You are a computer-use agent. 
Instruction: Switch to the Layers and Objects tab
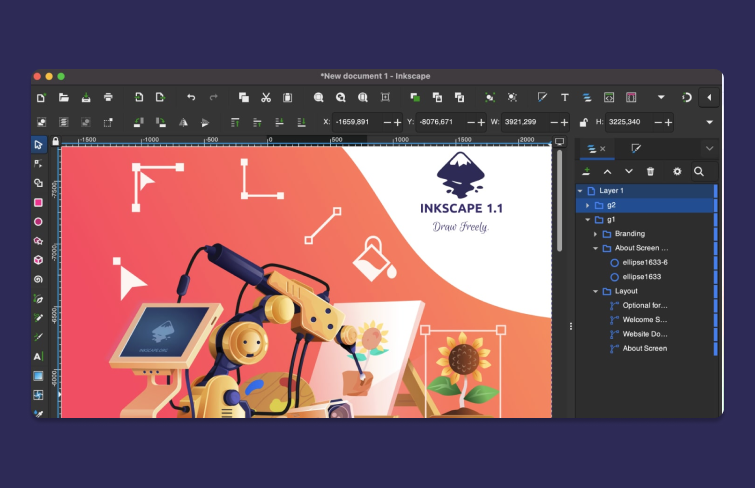(592, 149)
